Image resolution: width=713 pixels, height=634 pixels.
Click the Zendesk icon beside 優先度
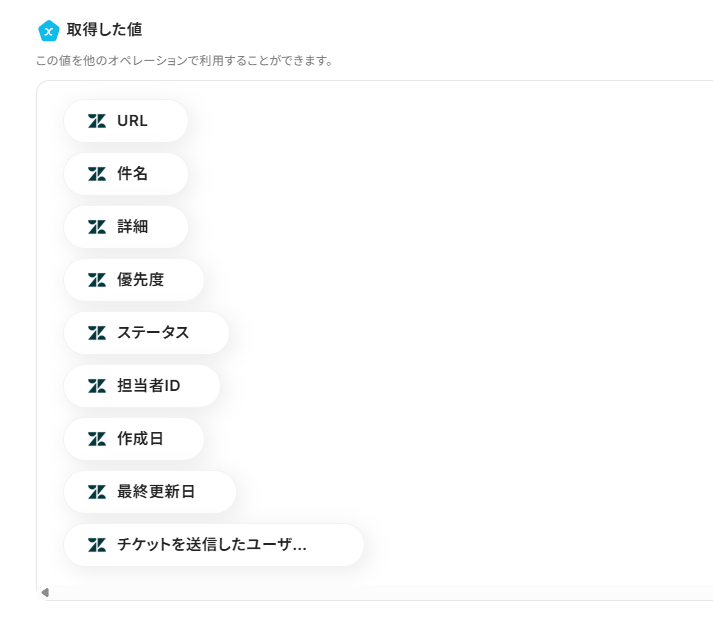tap(97, 280)
